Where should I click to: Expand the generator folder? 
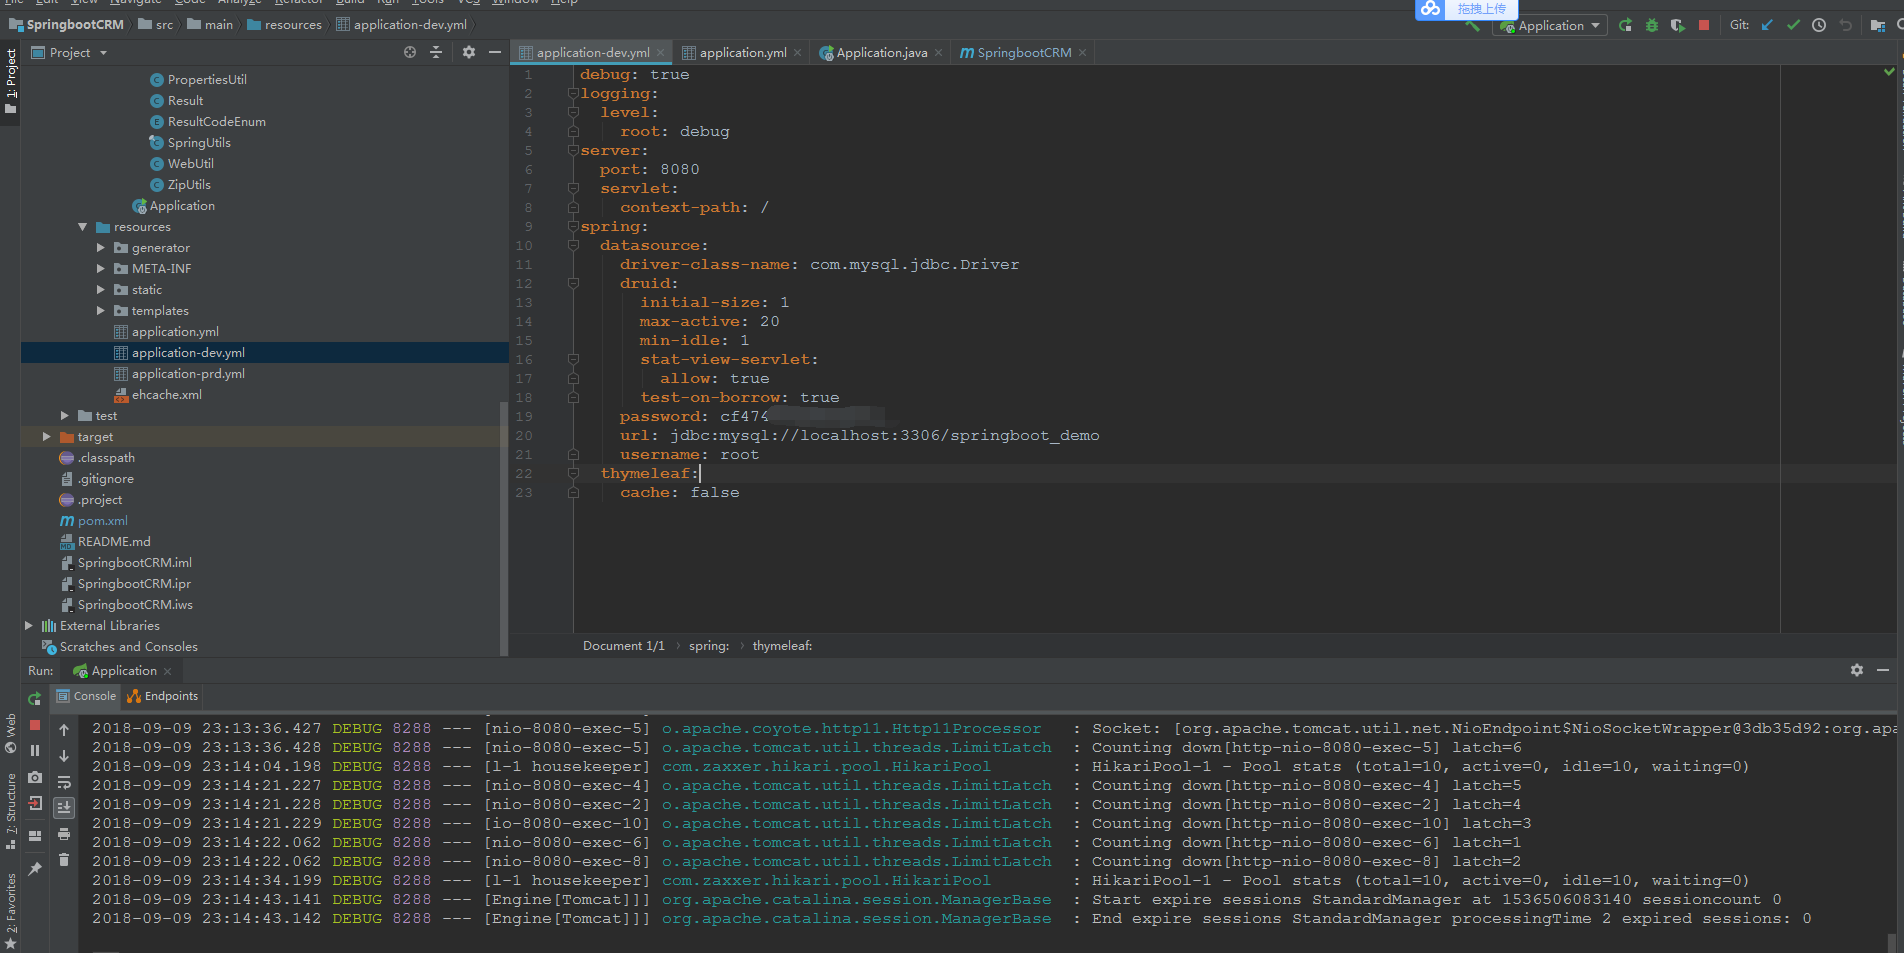[x=101, y=248]
